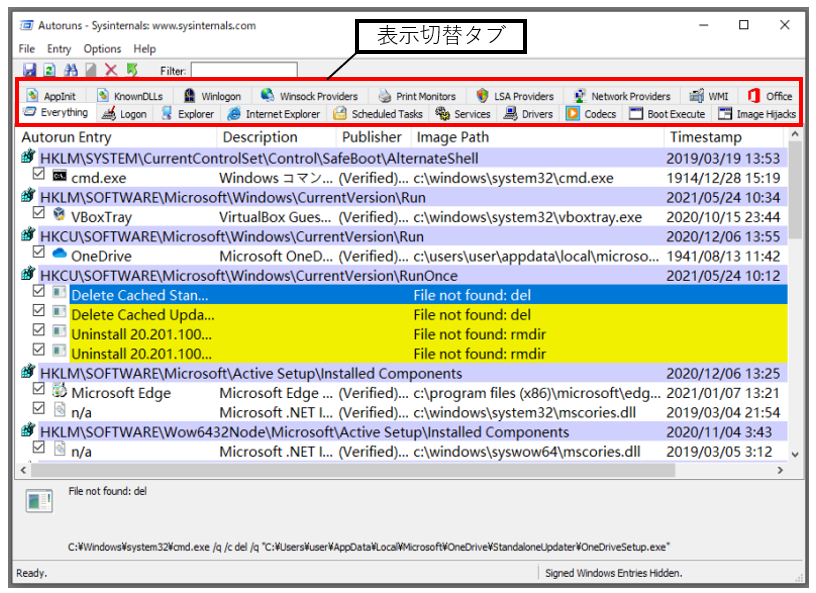Click the Microsoft Edge entry icon
816x593 pixels.
coord(59,390)
